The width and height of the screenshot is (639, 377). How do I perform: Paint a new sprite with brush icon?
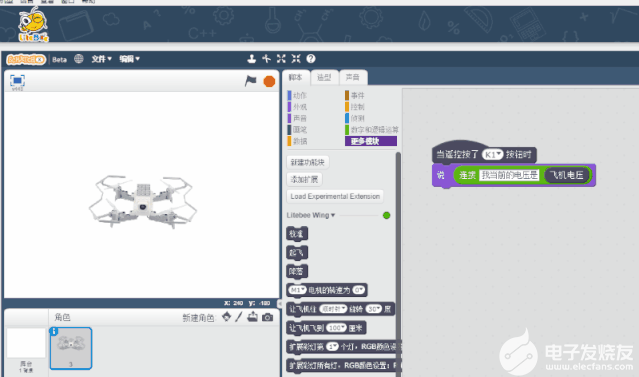pos(239,317)
